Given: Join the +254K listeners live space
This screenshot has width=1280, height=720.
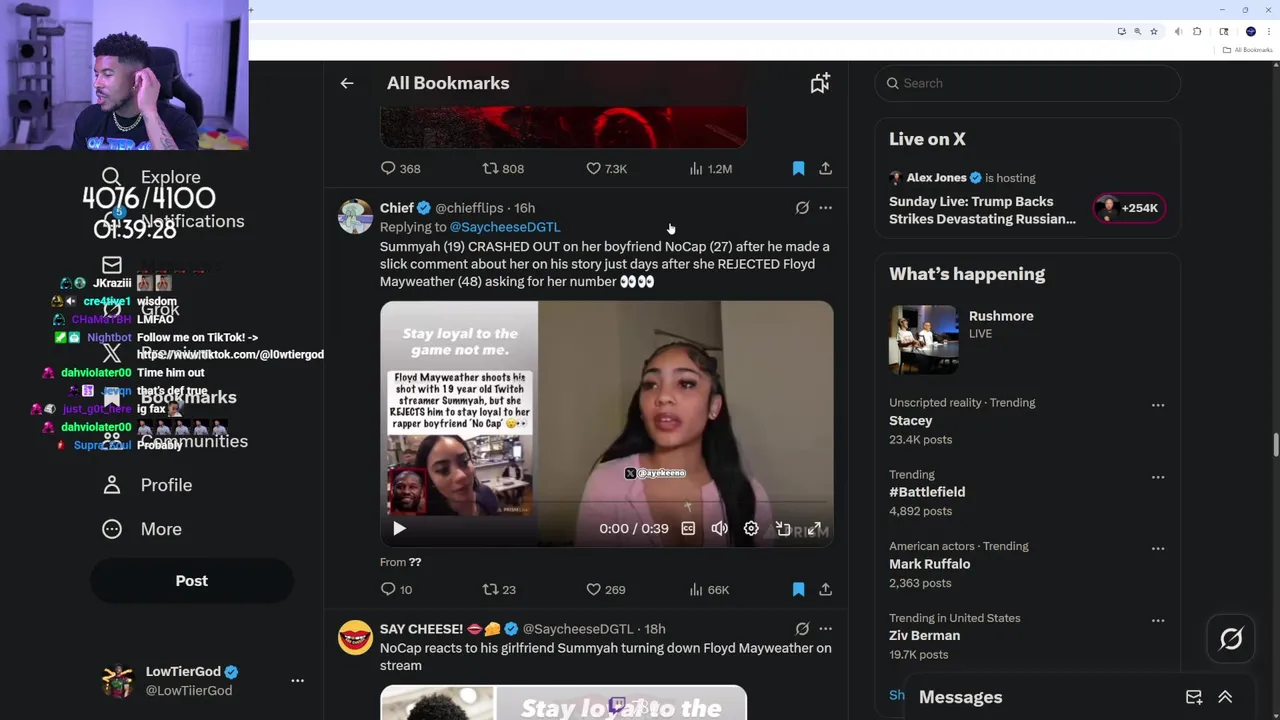Looking at the screenshot, I should (x=1129, y=208).
